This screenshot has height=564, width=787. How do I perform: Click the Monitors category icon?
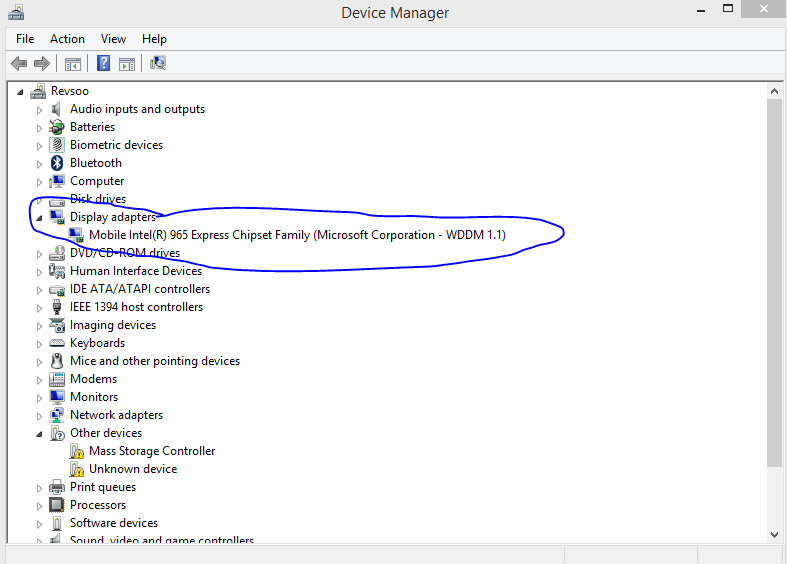point(57,397)
